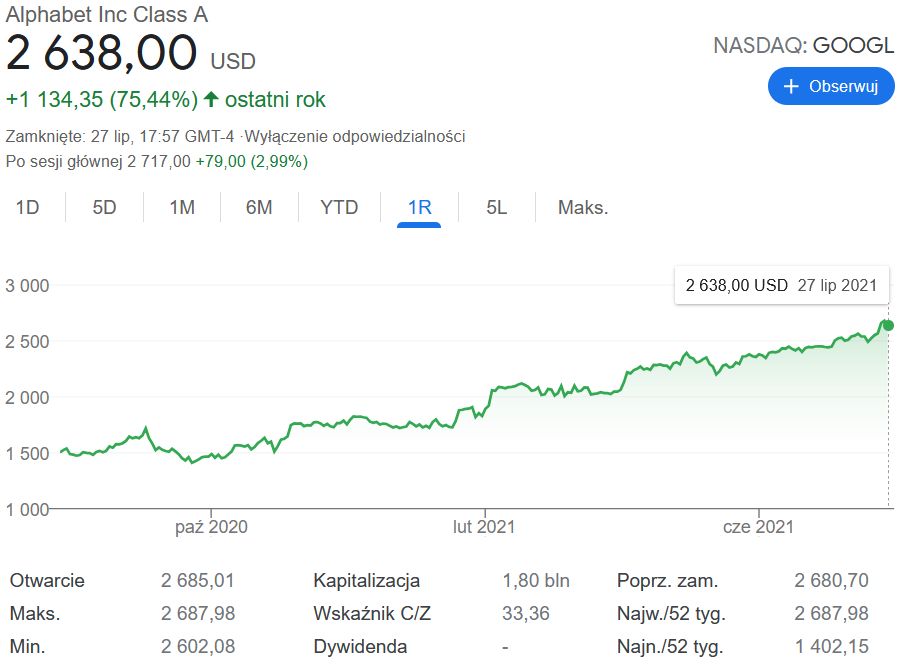Click the Kapitalizacja market cap label
This screenshot has width=898, height=666.
tap(367, 581)
